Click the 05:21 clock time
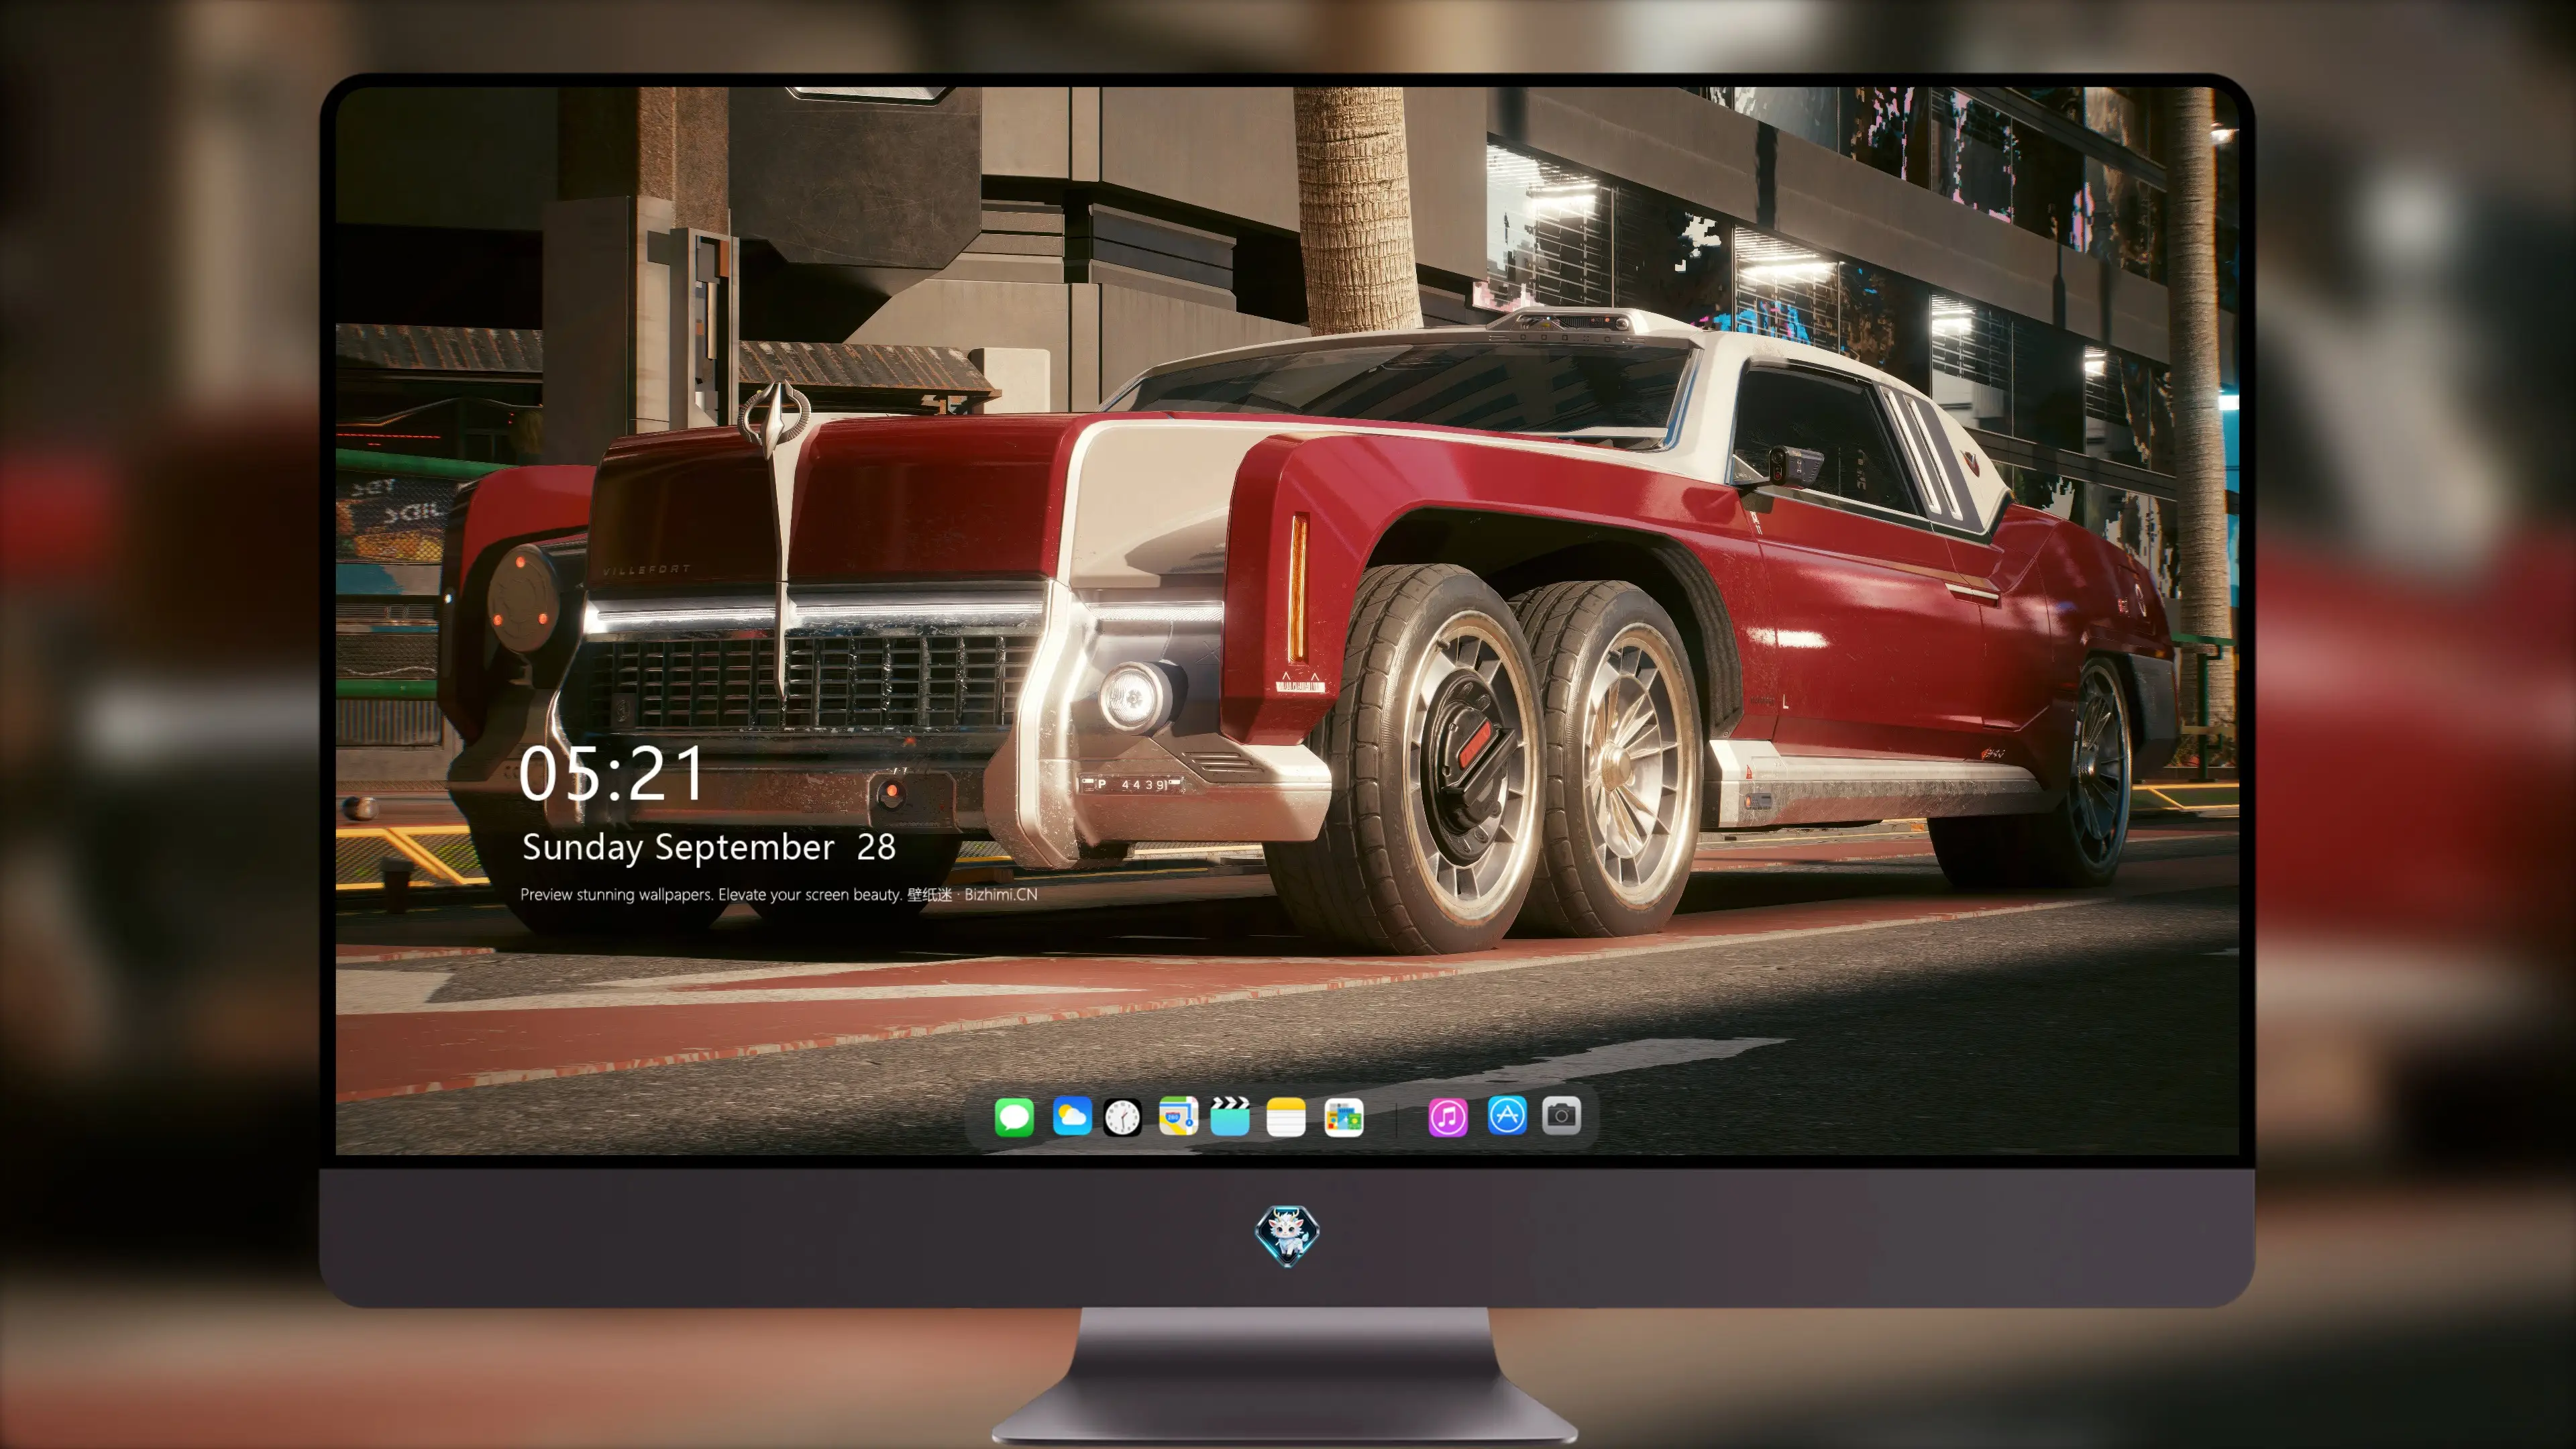This screenshot has width=2576, height=1449. click(x=611, y=773)
